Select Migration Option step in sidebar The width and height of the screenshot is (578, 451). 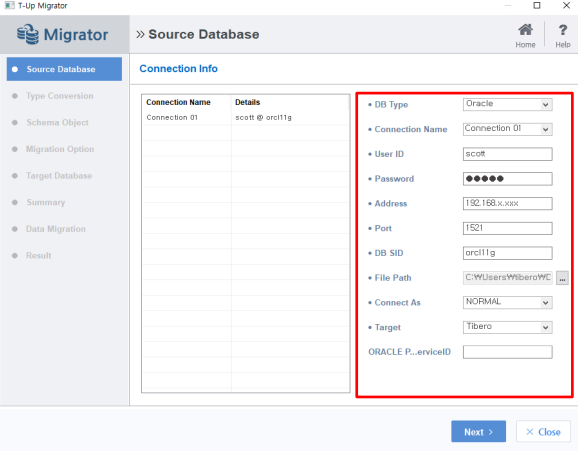click(60, 149)
